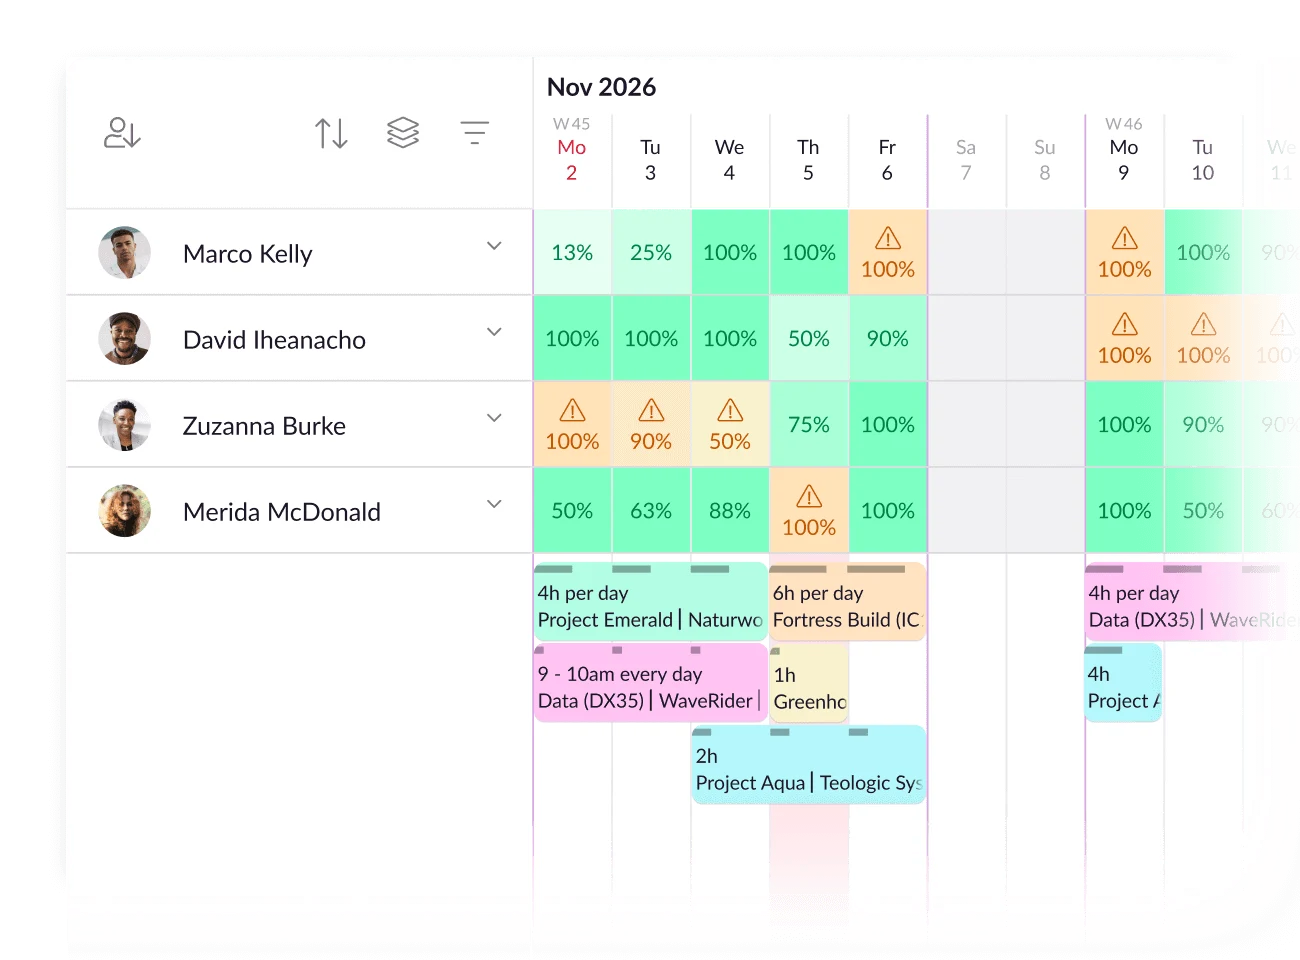Expand Marco Kelly's row
This screenshot has height=960, width=1300.
(494, 244)
